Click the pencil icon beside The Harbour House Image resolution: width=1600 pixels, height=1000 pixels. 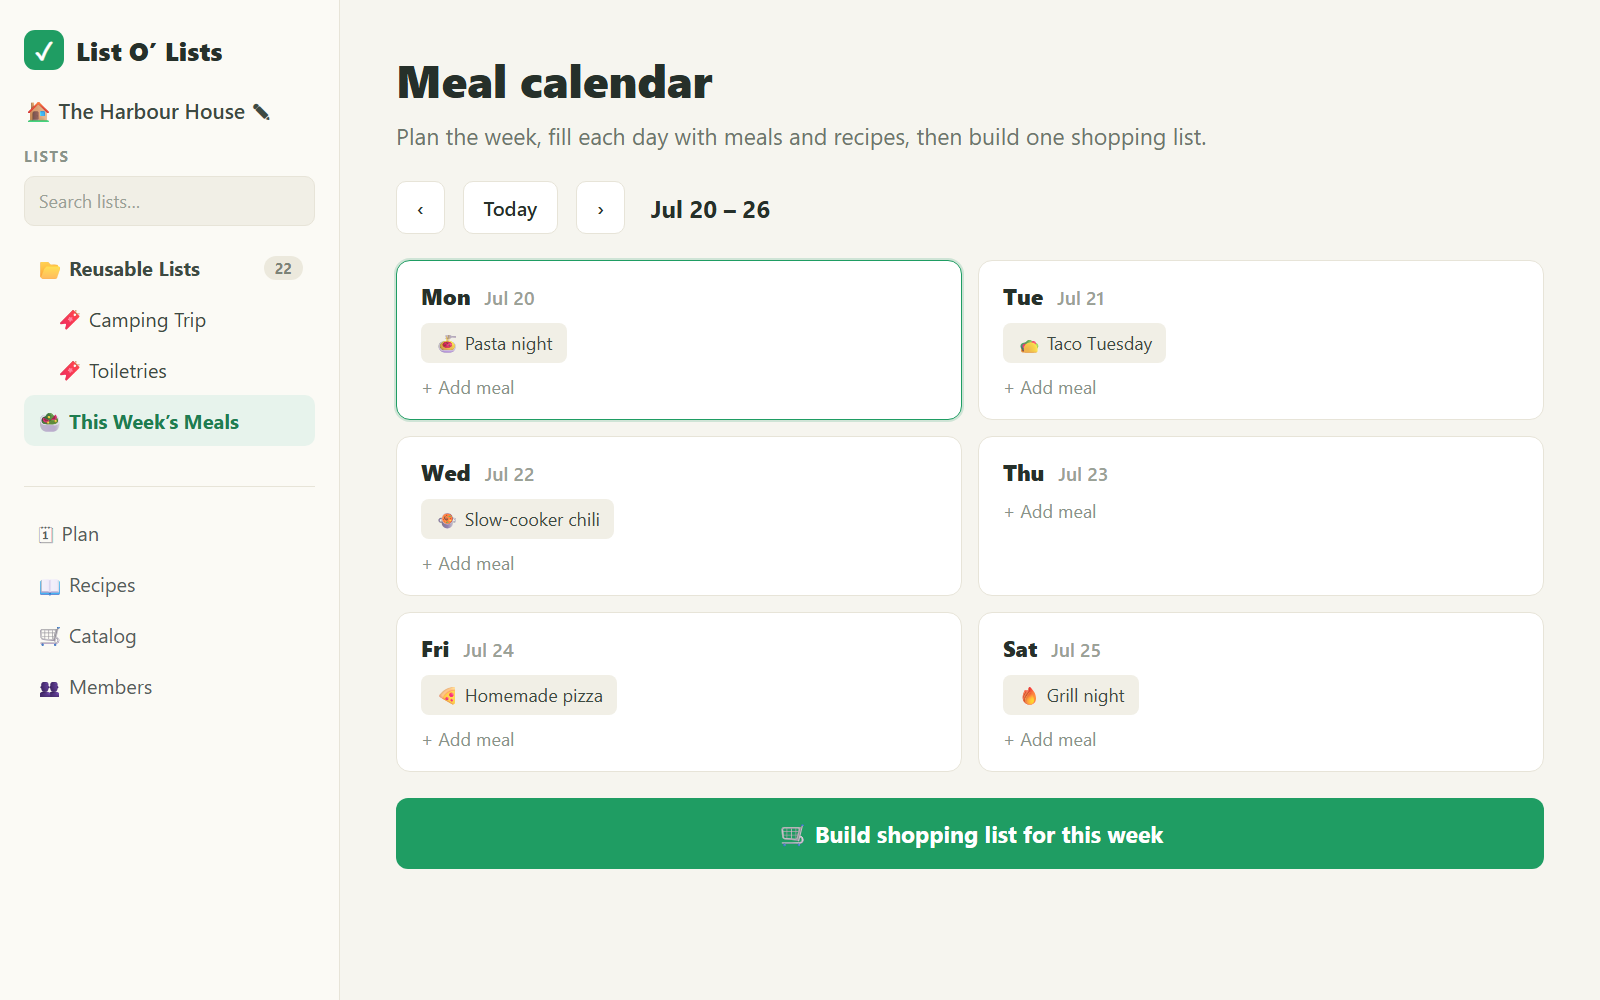pyautogui.click(x=262, y=112)
